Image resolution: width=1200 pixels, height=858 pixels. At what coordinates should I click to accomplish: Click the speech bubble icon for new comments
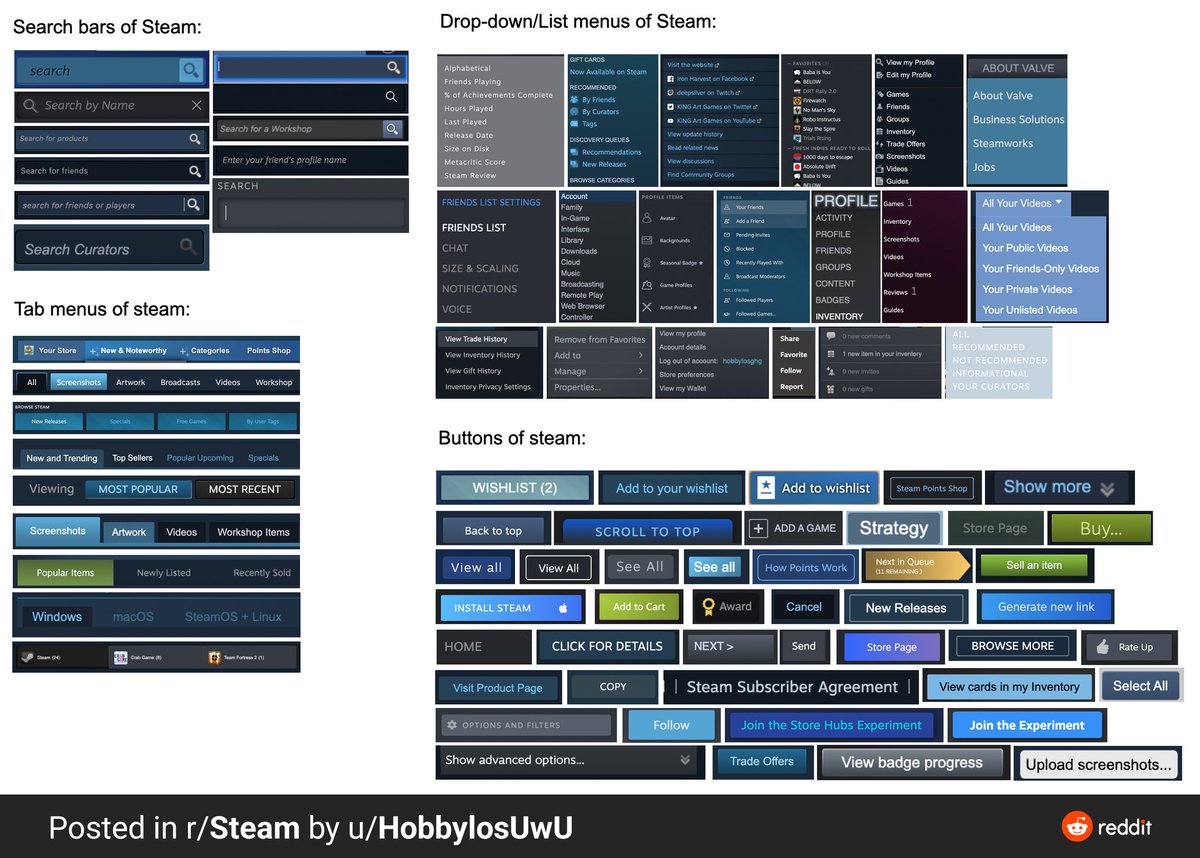click(x=831, y=336)
